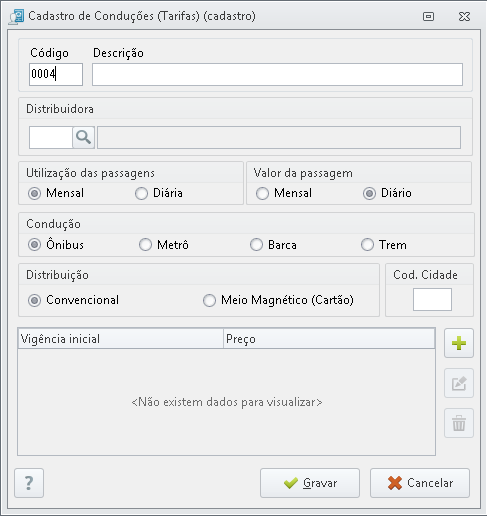The image size is (487, 517).
Task: Click the Cod. Cidade input box
Action: 432,299
